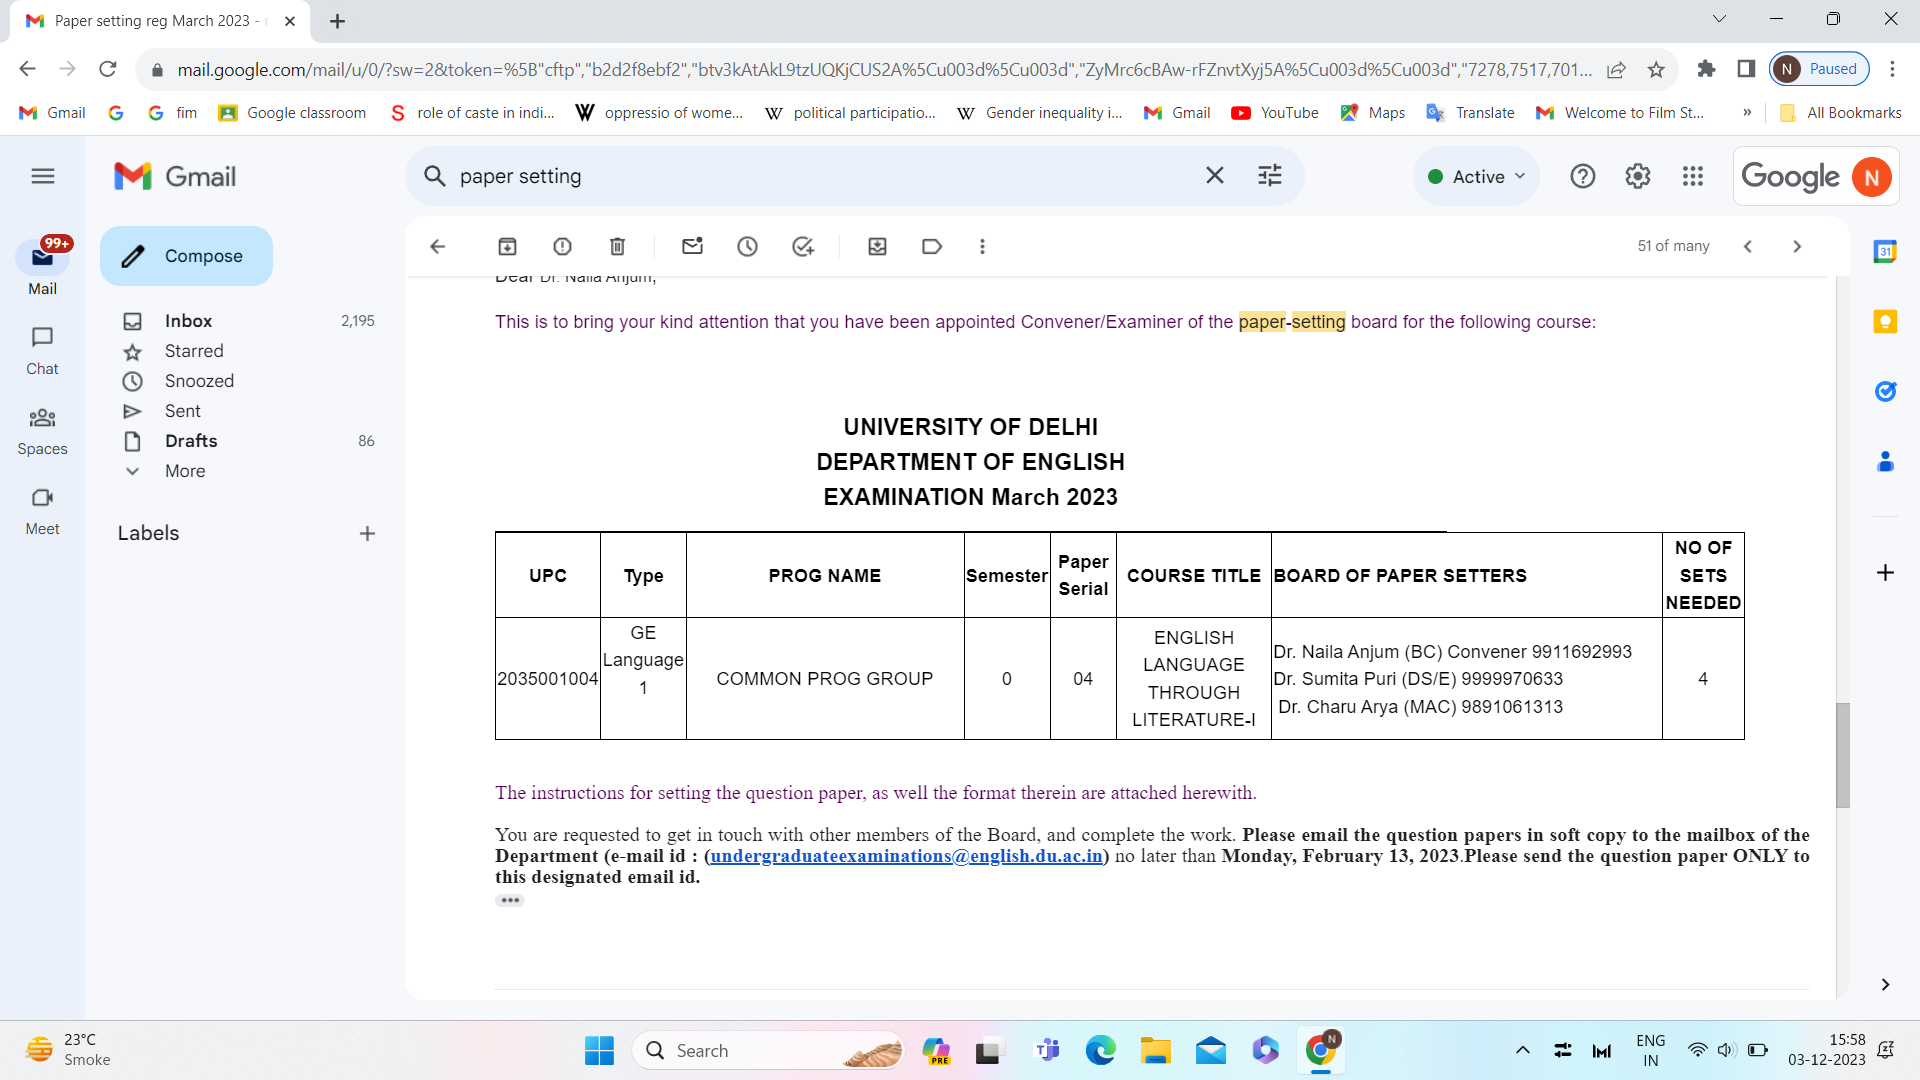1920x1080 pixels.
Task: Delete this email with trash icon
Action: (617, 246)
